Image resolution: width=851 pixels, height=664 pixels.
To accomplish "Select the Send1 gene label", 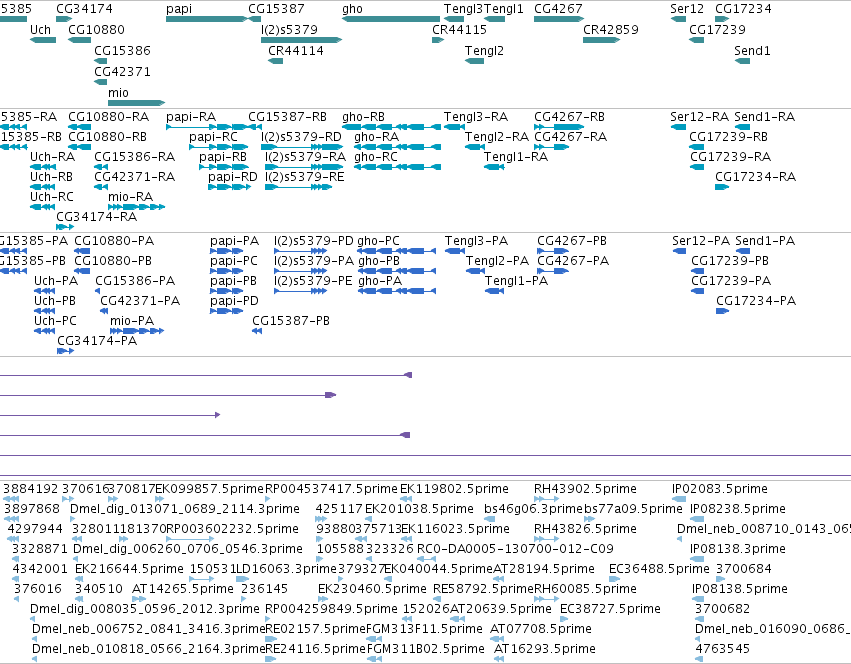I will [752, 50].
